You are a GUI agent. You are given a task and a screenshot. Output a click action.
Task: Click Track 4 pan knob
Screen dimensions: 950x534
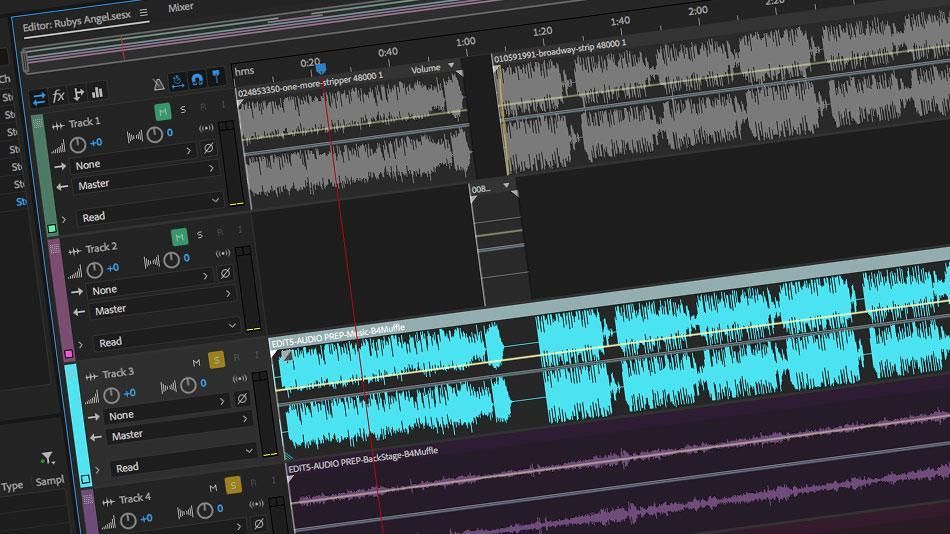[205, 510]
